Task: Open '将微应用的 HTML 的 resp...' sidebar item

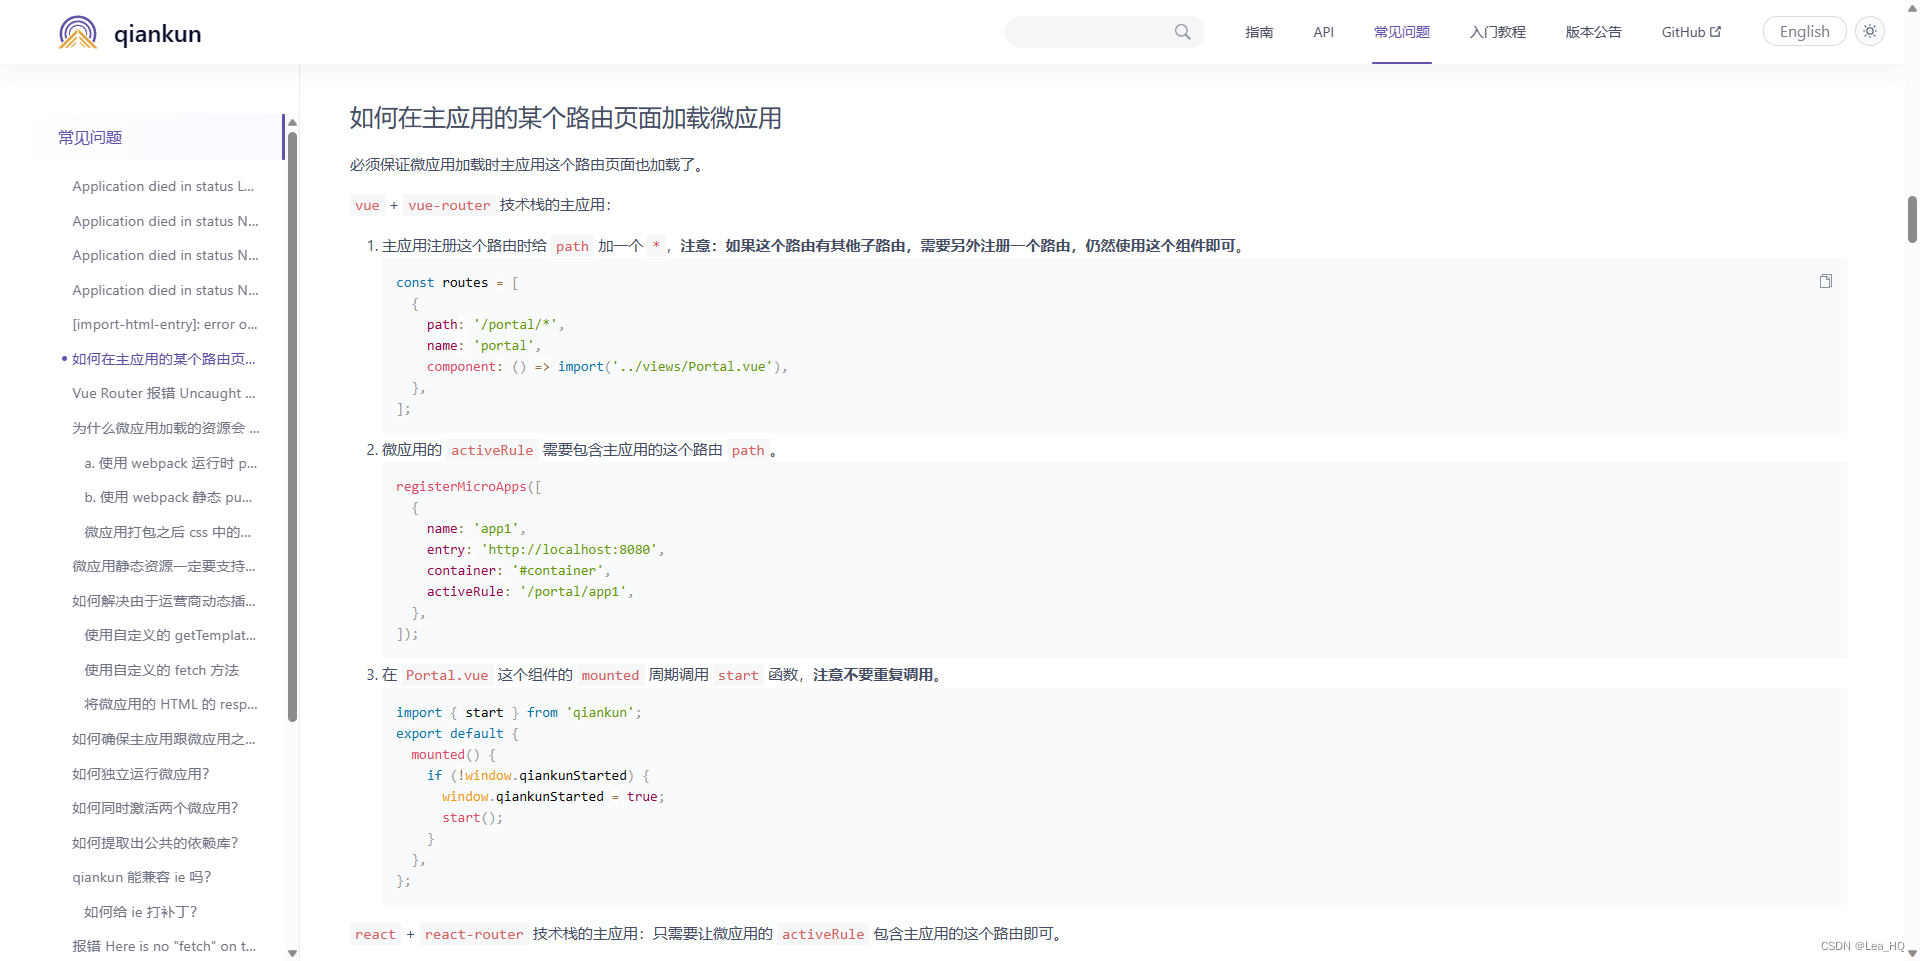Action: [x=171, y=704]
